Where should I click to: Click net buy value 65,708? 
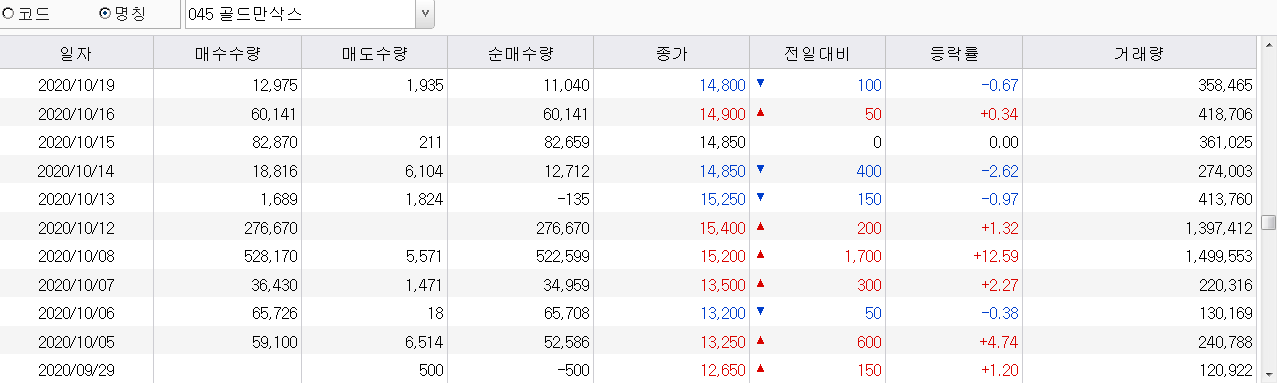(x=567, y=313)
